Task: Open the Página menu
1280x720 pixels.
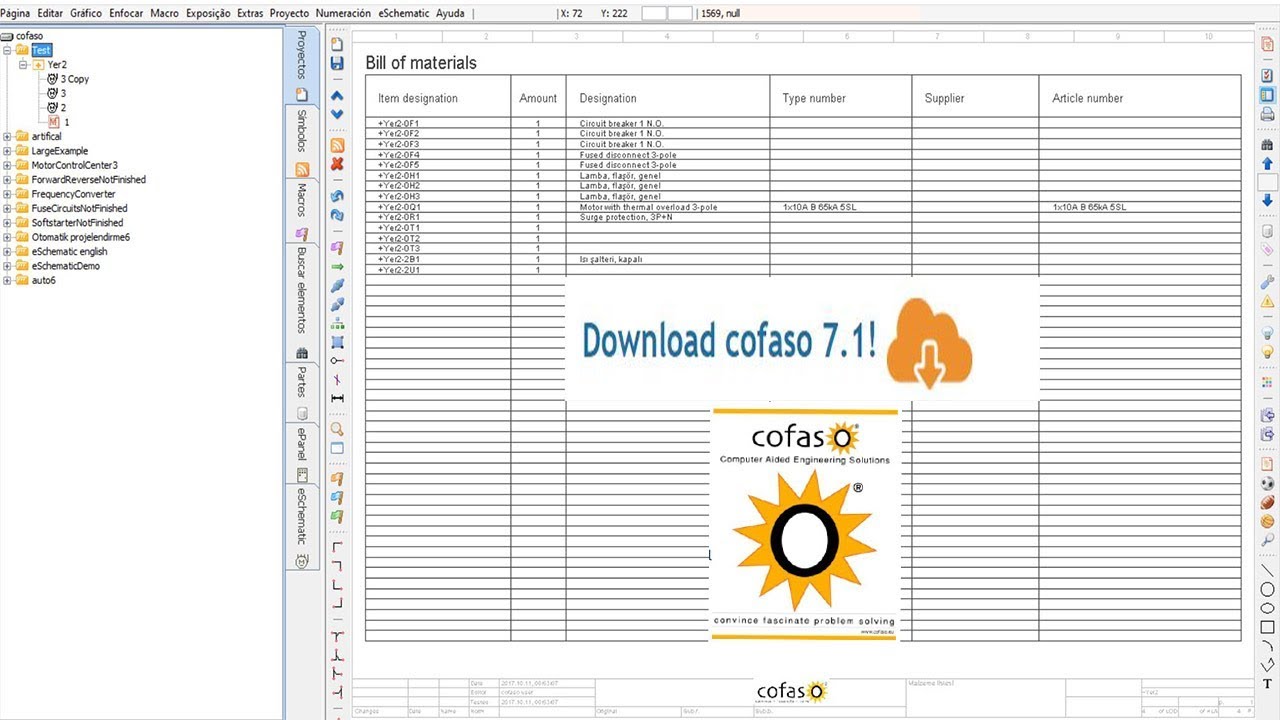Action: click(x=16, y=14)
